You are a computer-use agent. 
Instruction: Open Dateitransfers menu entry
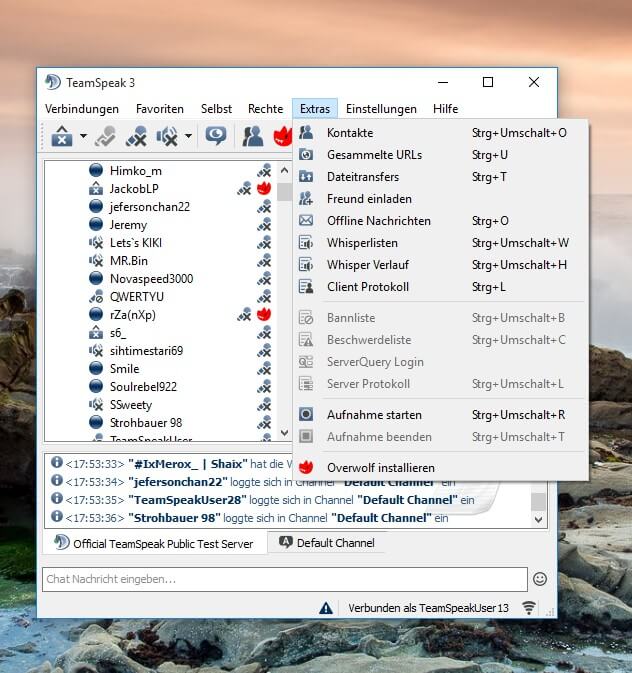(x=441, y=177)
